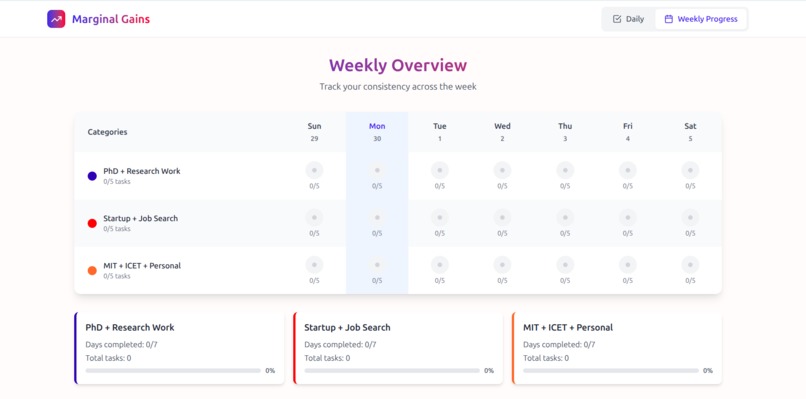Click the orange dot for MIT + ICET + Personal
The image size is (806, 399).
click(92, 270)
